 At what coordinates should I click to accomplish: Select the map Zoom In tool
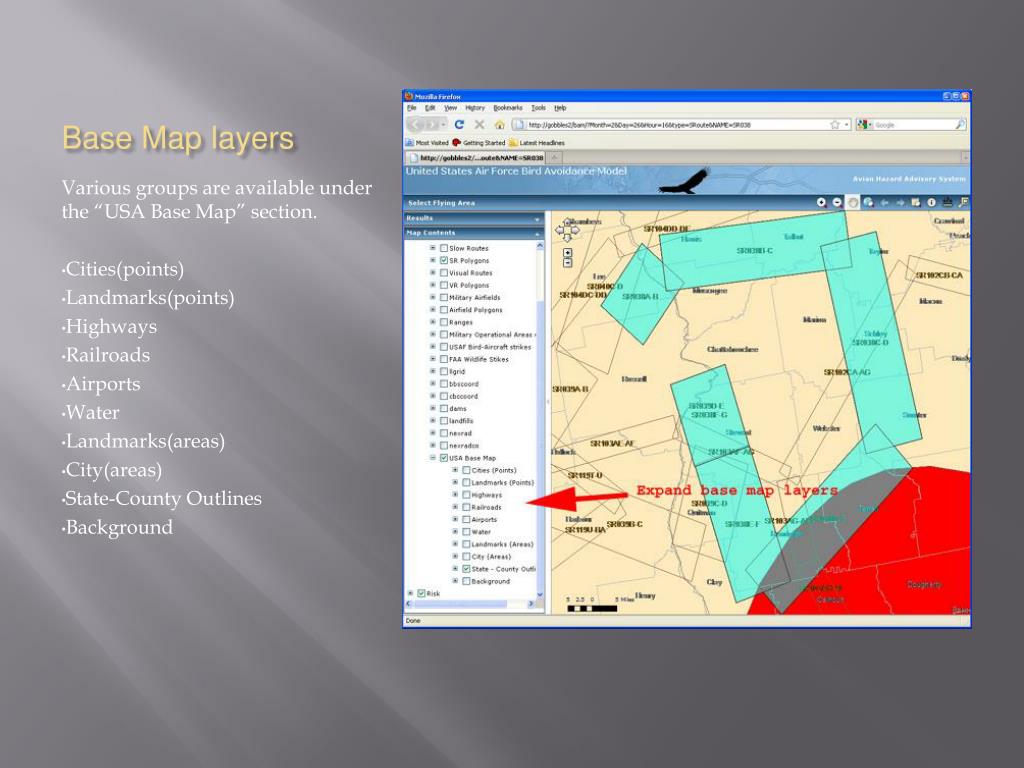pos(821,202)
